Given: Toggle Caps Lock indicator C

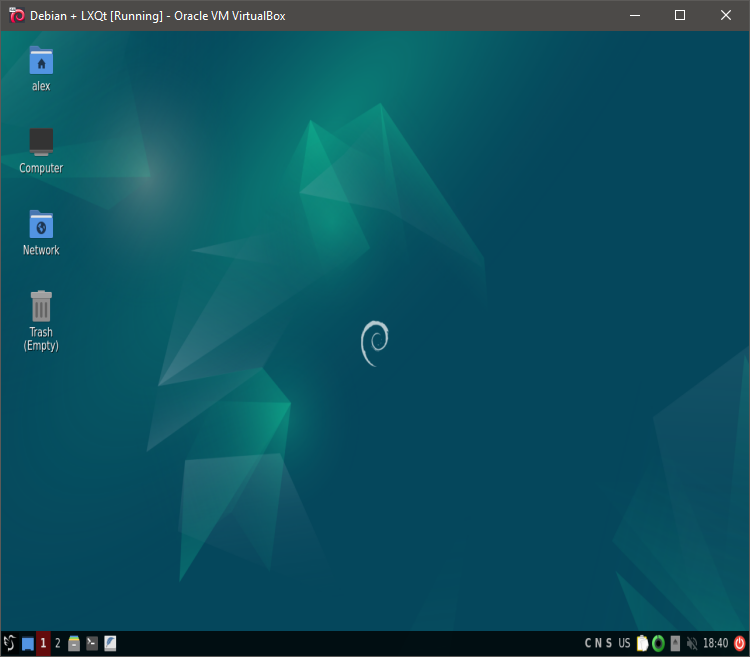Looking at the screenshot, I should (x=588, y=643).
